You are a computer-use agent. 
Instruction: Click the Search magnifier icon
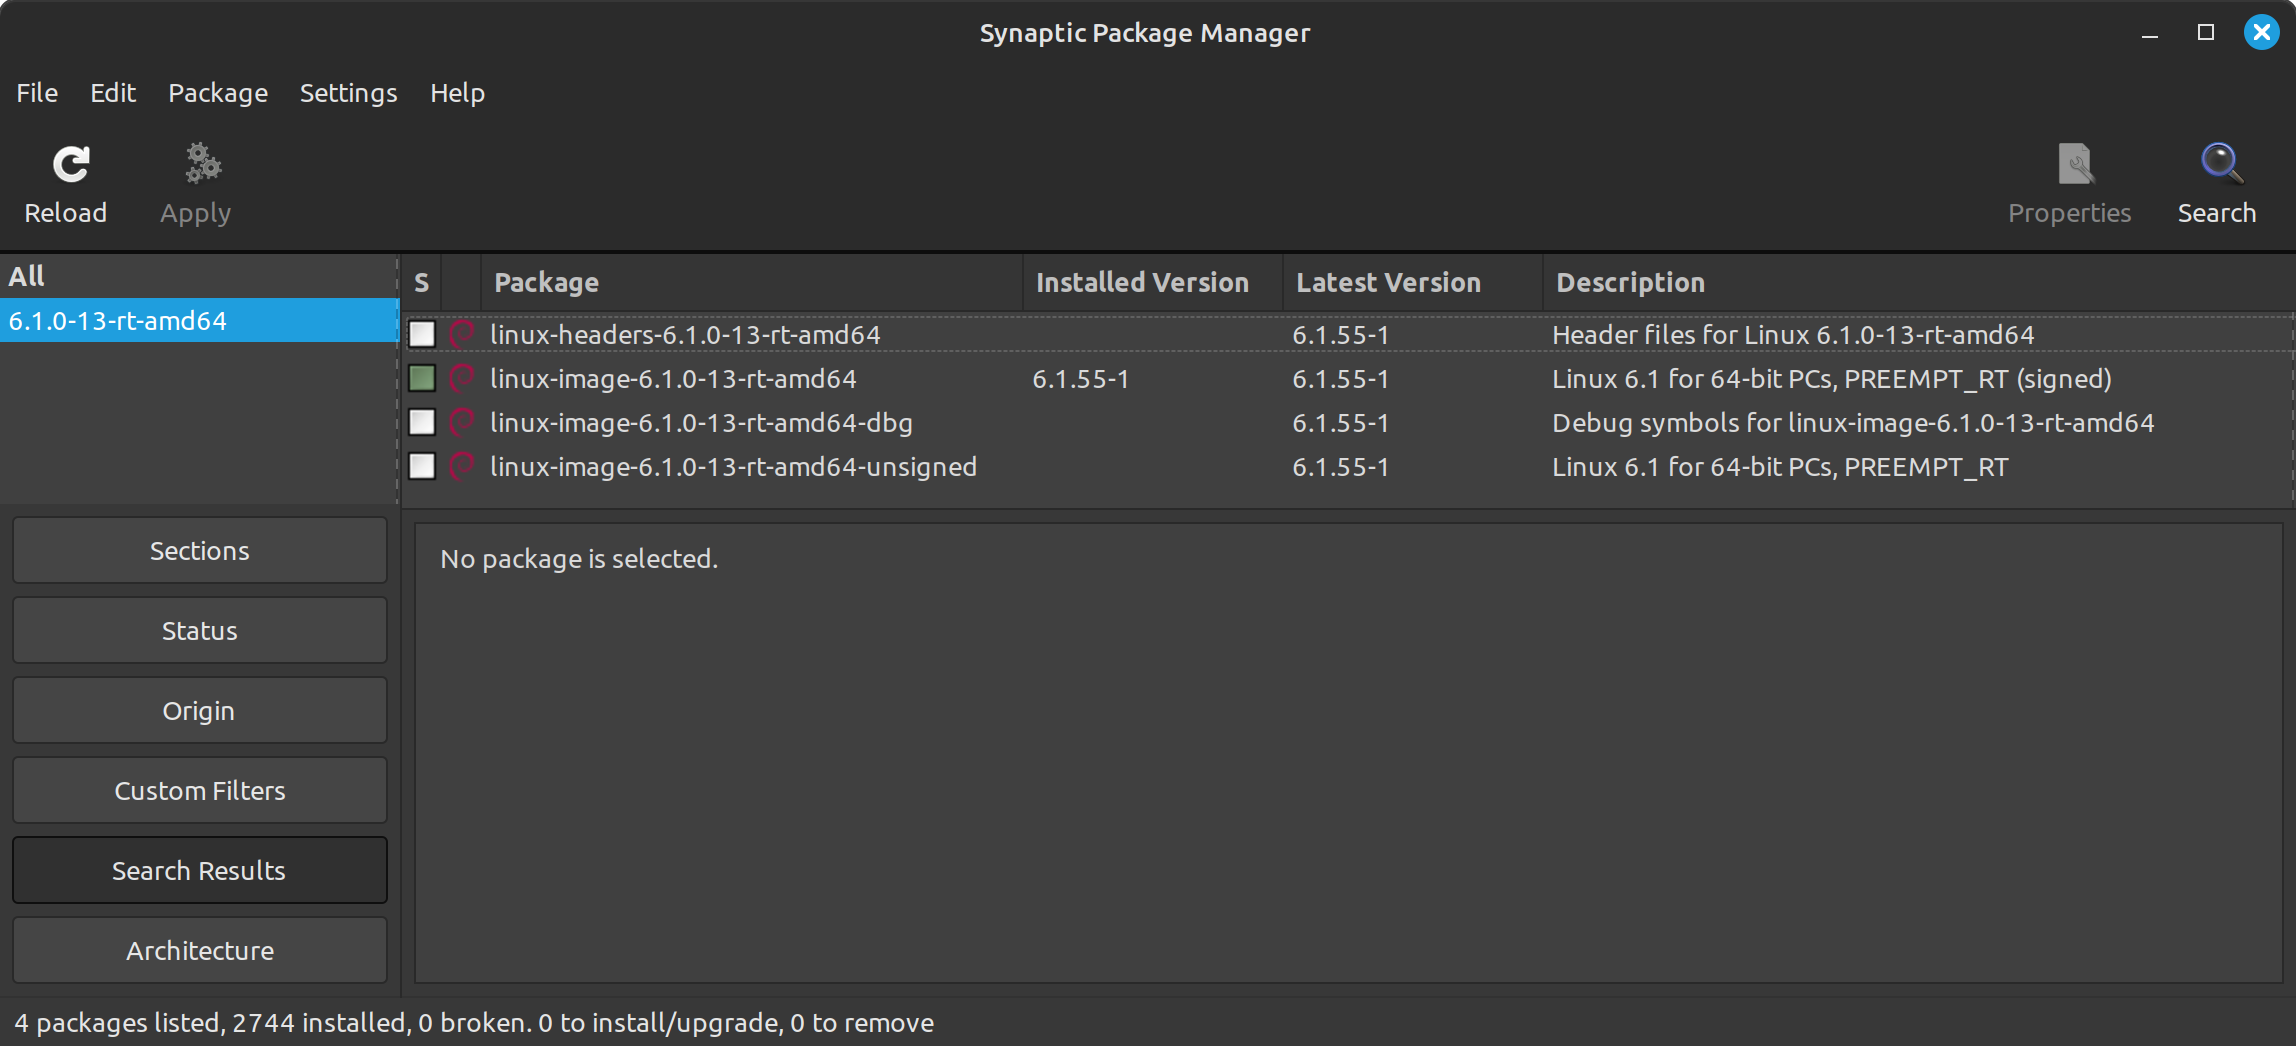point(2221,164)
